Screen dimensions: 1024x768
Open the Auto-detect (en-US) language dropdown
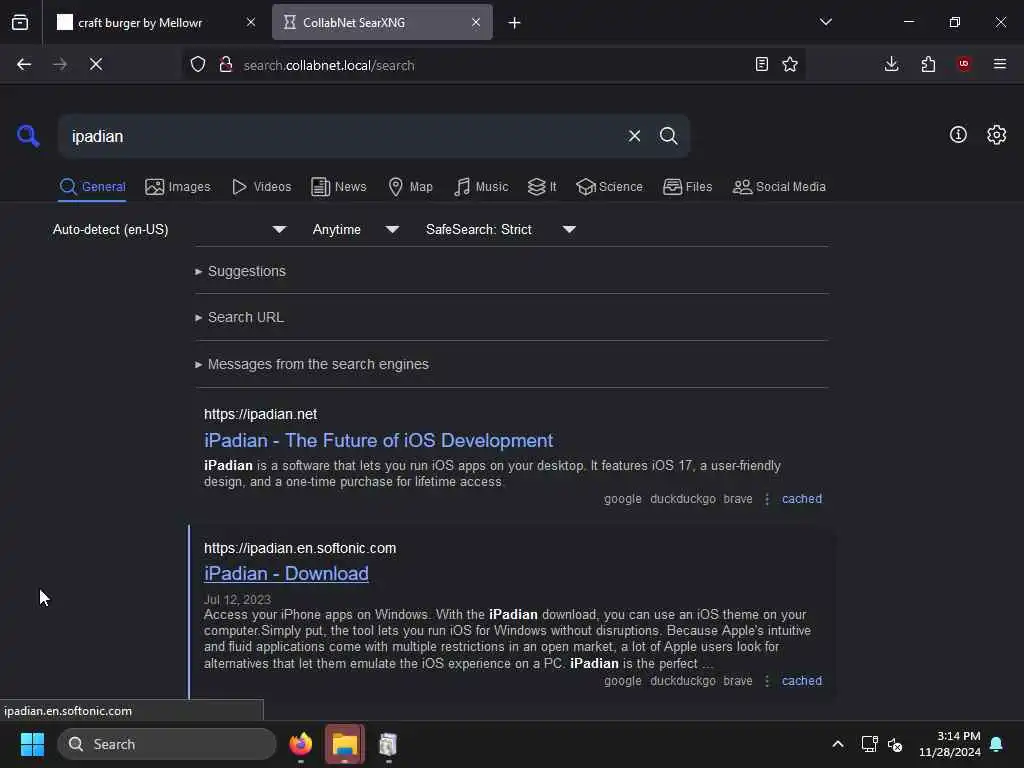coord(169,229)
